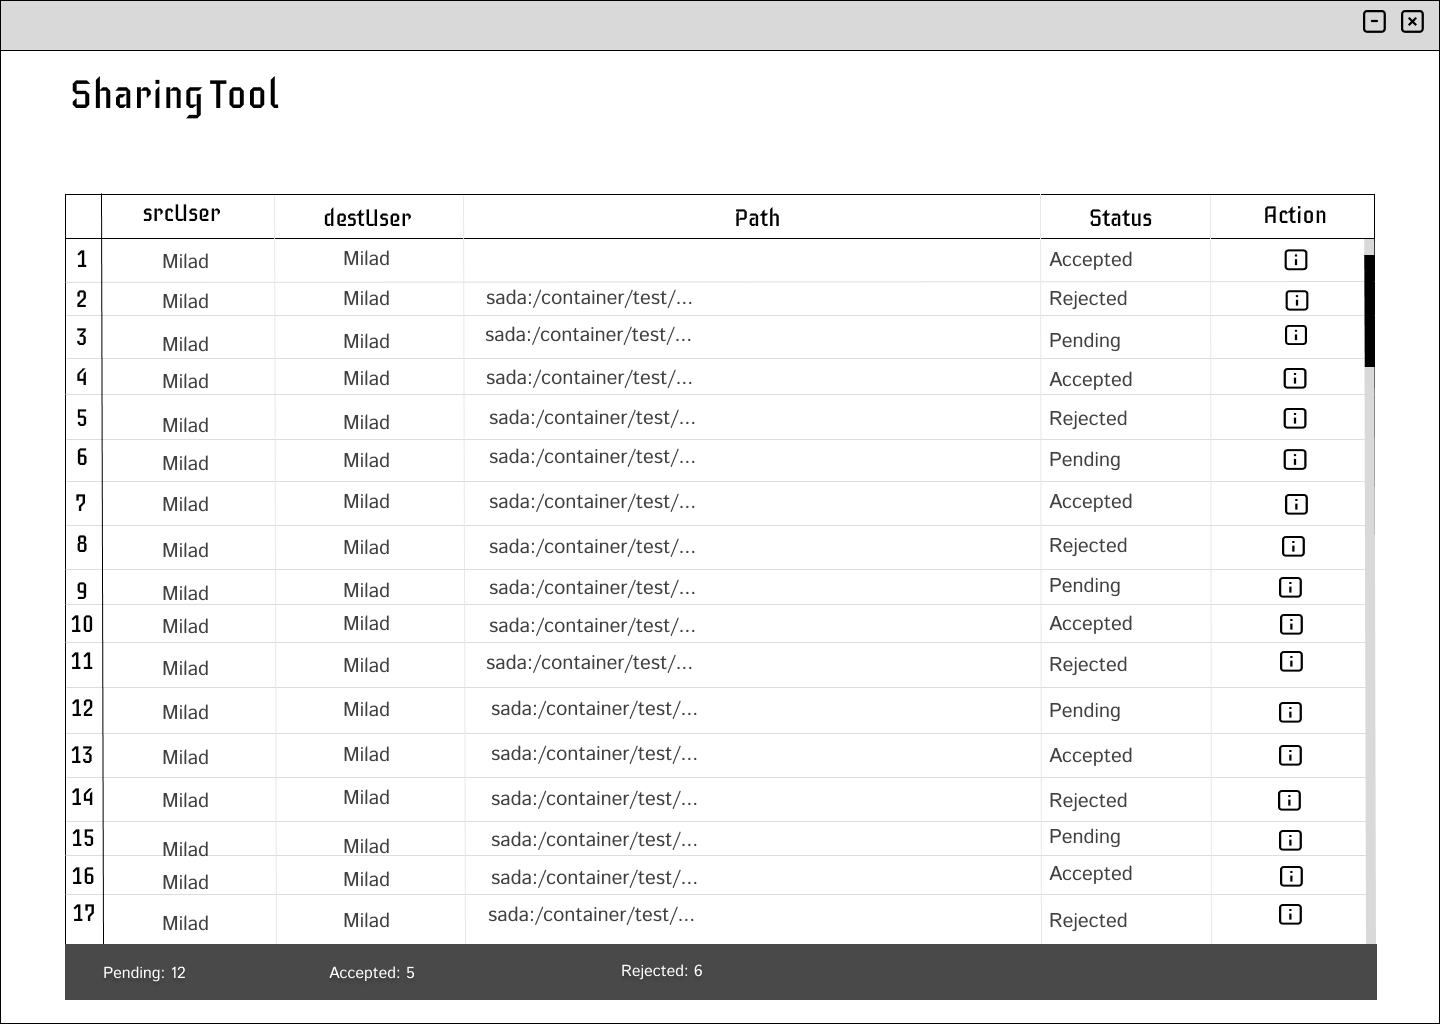Open the info action for row 3
Viewport: 1440px width, 1024px height.
click(1295, 335)
